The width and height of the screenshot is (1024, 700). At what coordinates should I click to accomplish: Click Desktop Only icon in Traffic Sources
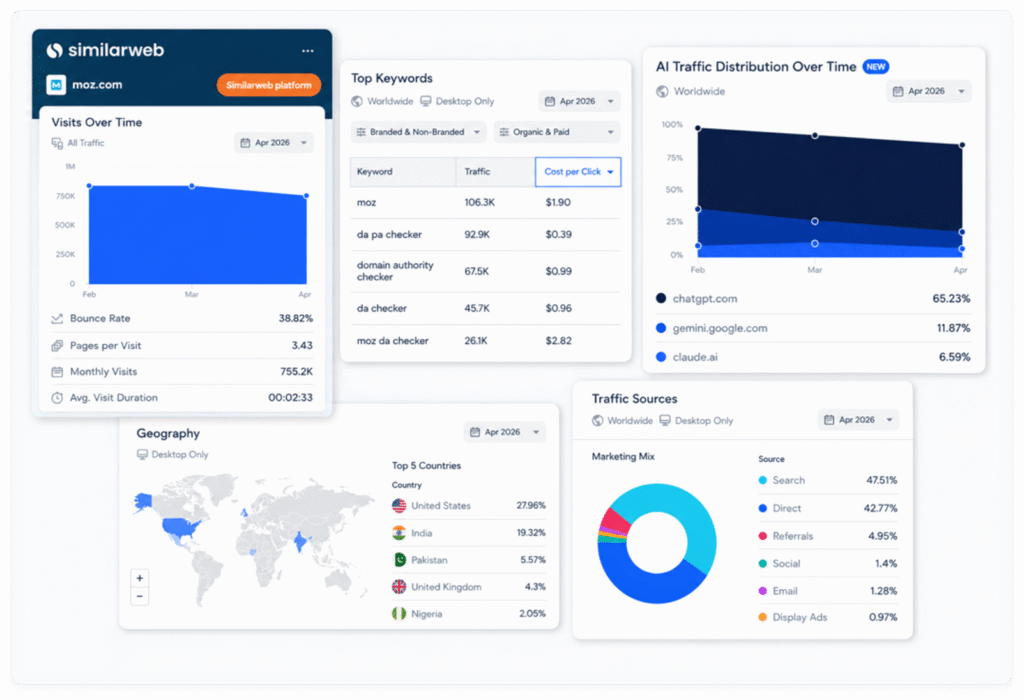(x=665, y=421)
